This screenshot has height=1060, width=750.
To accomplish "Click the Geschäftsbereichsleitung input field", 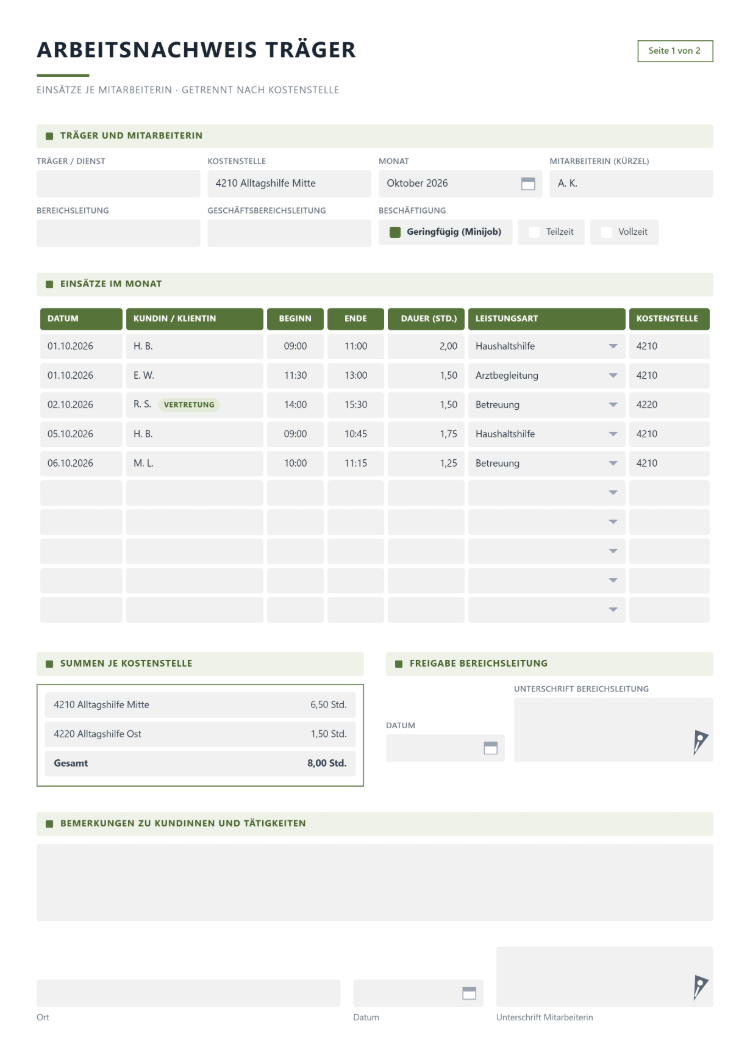I will pos(289,233).
